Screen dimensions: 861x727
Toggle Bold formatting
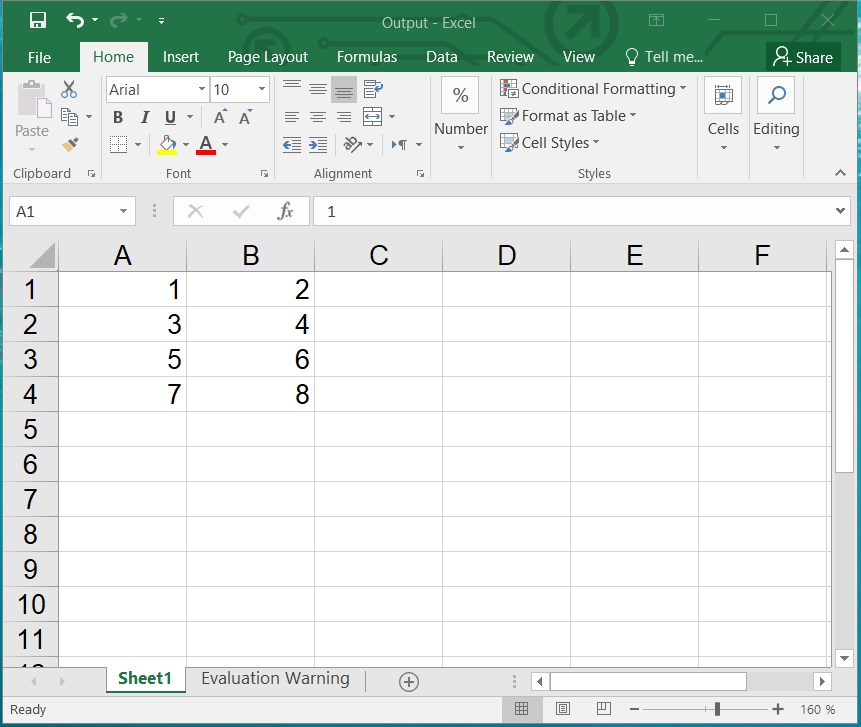(x=118, y=117)
